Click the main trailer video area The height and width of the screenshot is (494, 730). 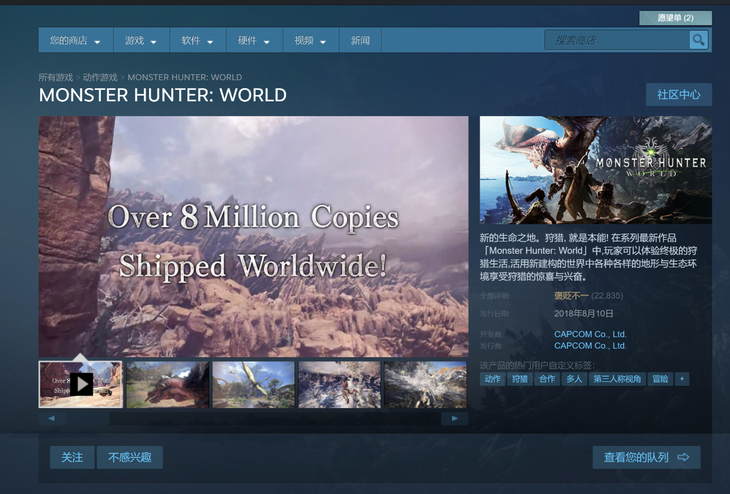(x=254, y=237)
